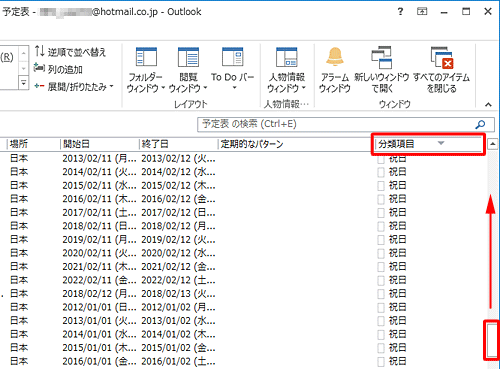Click end date 2019/02/12 cell
Viewport: 500px width, 369px height.
coord(178,240)
